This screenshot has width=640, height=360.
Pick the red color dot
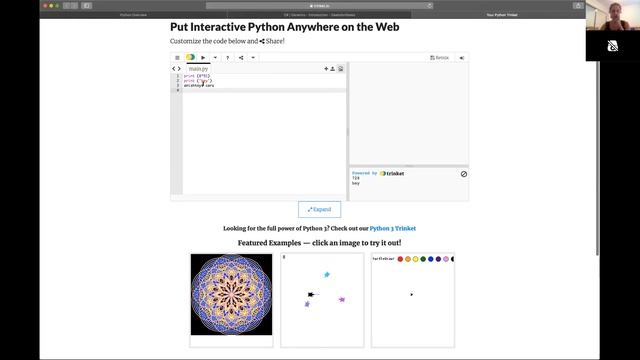pos(400,259)
